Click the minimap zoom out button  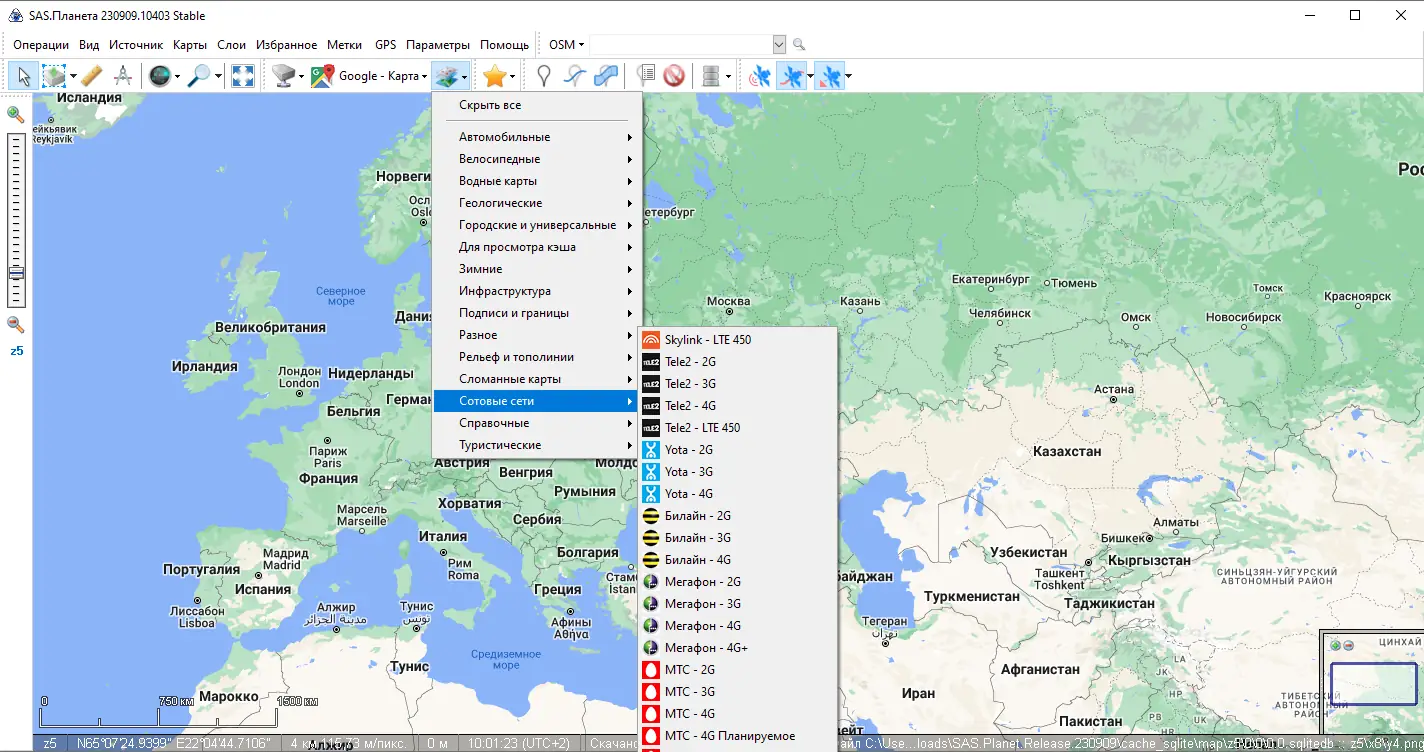1348,645
